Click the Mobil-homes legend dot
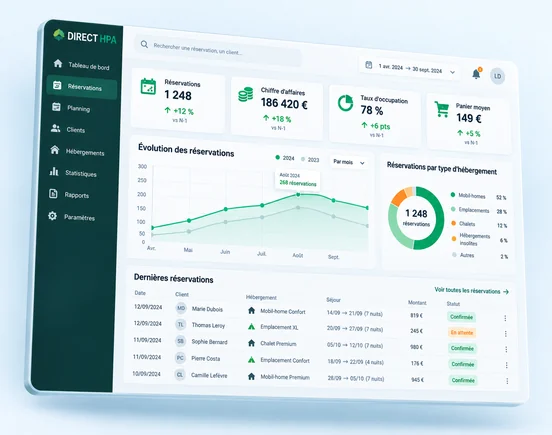 pos(453,195)
